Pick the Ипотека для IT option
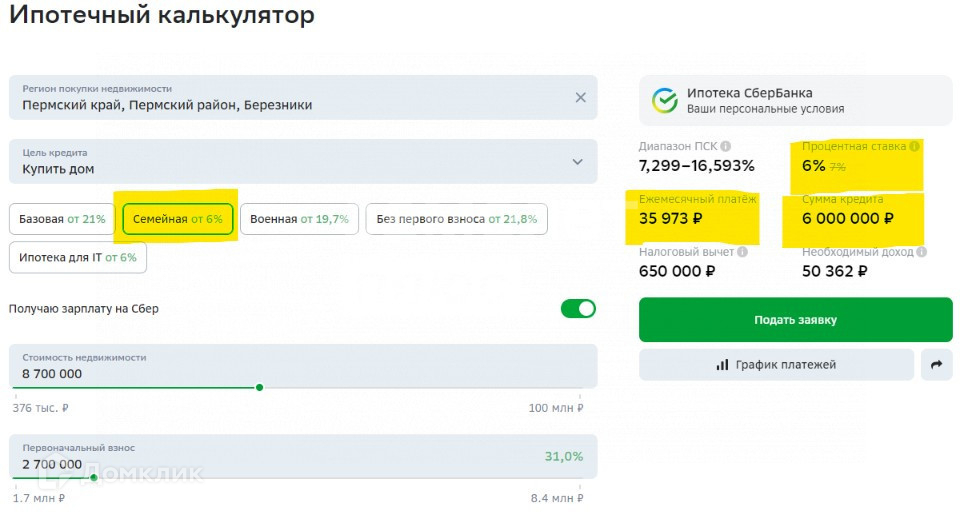 [x=78, y=257]
